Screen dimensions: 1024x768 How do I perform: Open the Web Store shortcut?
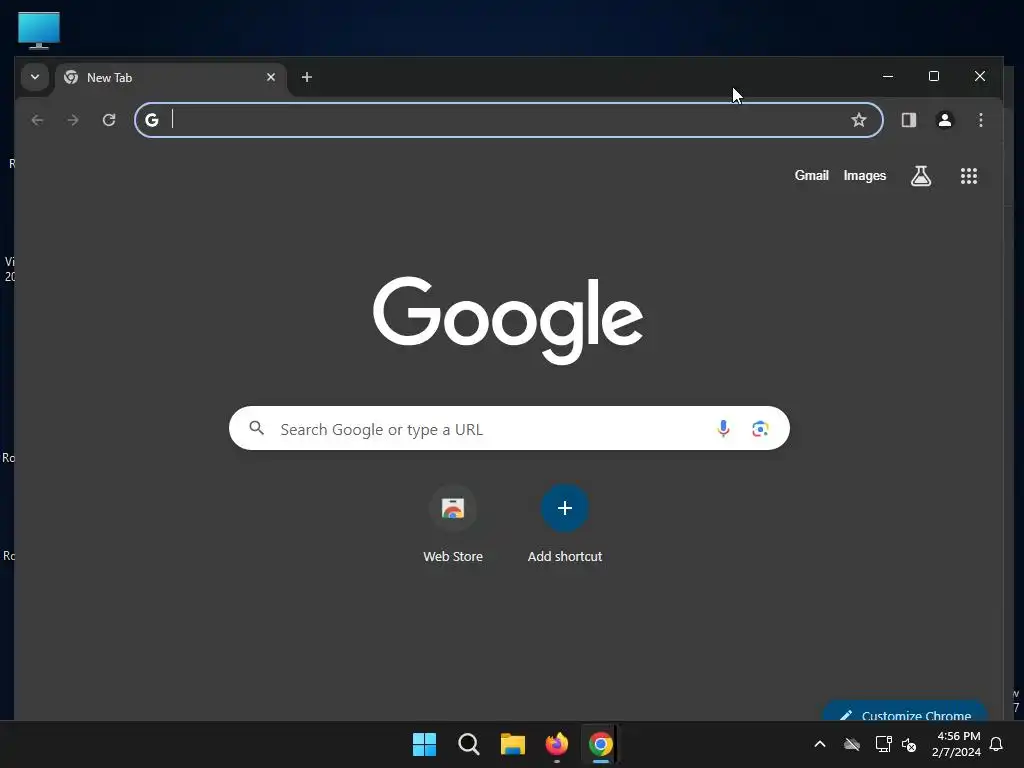[453, 524]
